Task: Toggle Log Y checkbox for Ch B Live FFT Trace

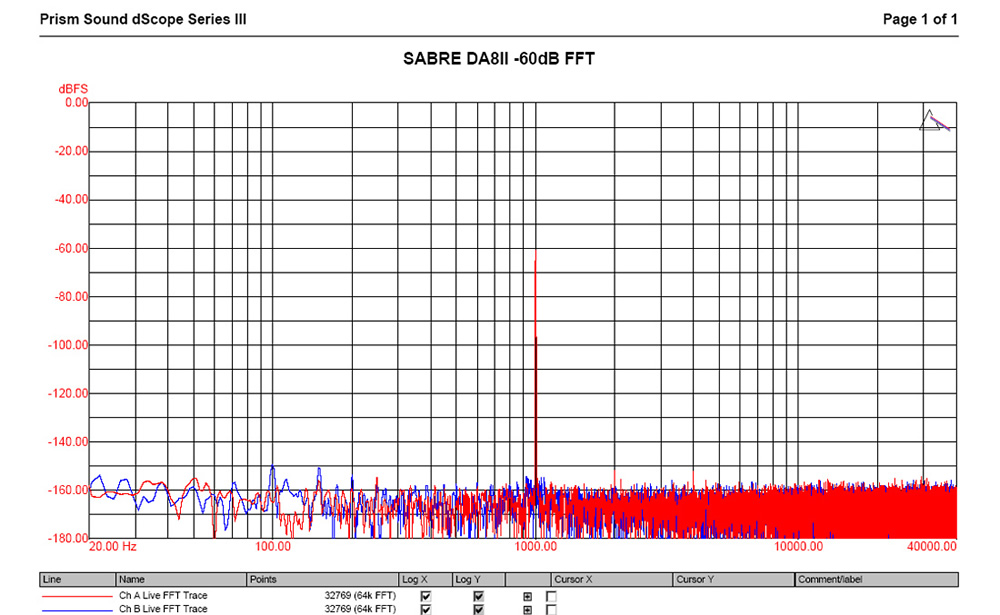Action: [x=478, y=610]
